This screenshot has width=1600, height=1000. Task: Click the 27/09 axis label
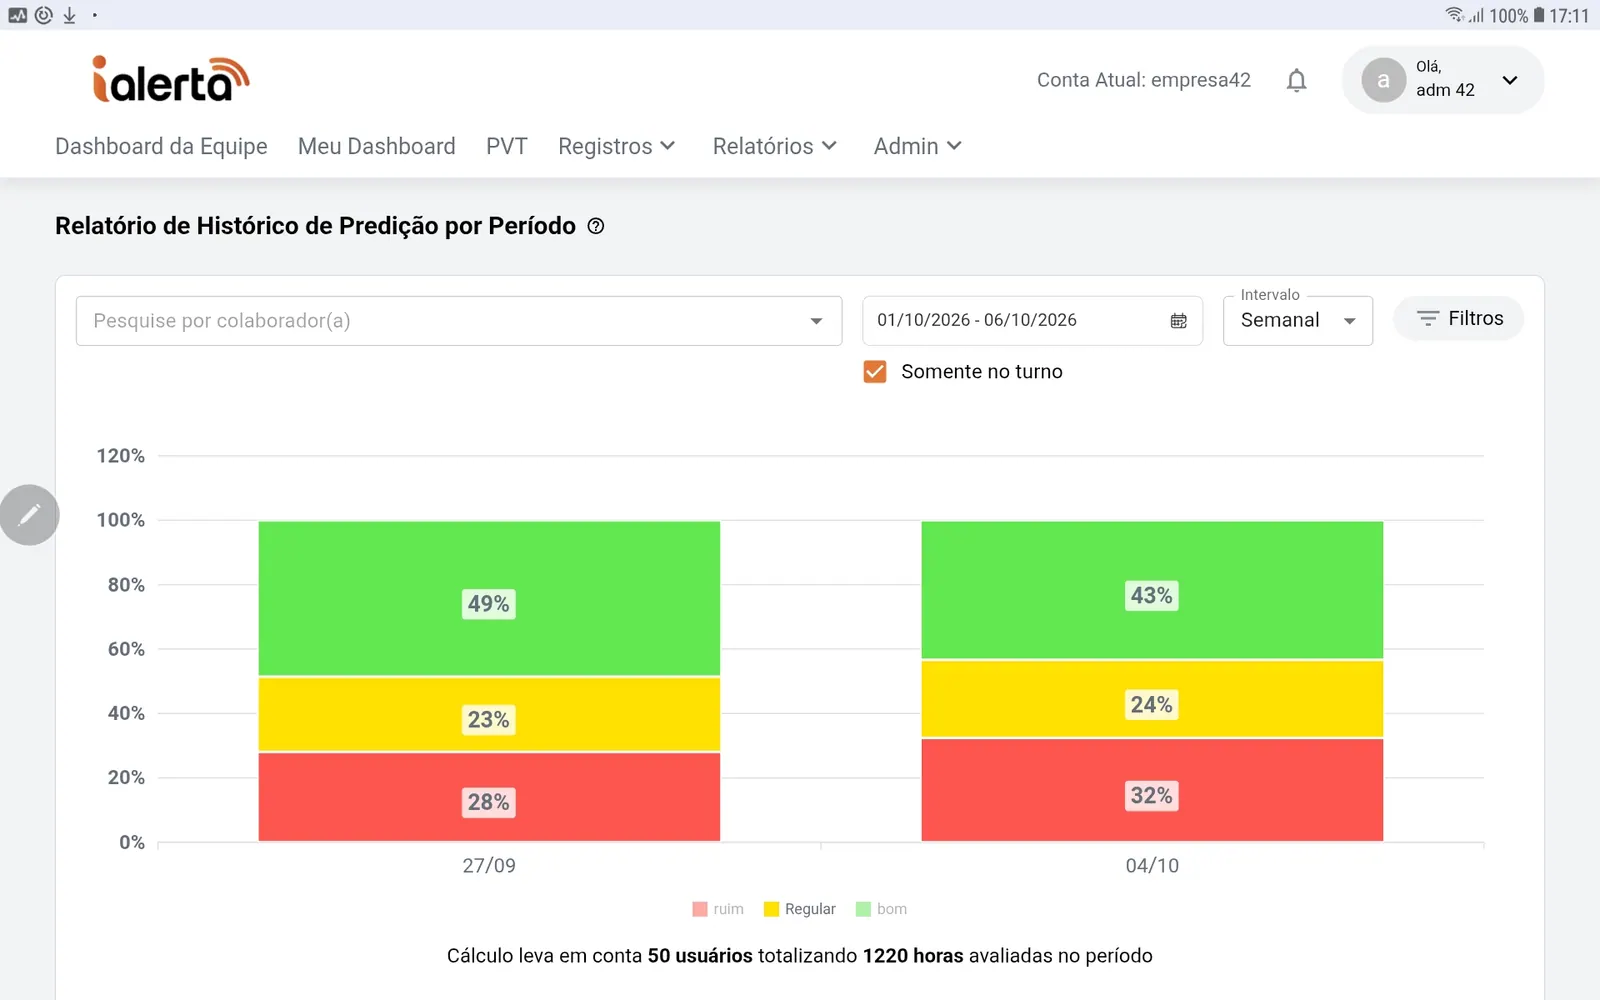coord(489,866)
